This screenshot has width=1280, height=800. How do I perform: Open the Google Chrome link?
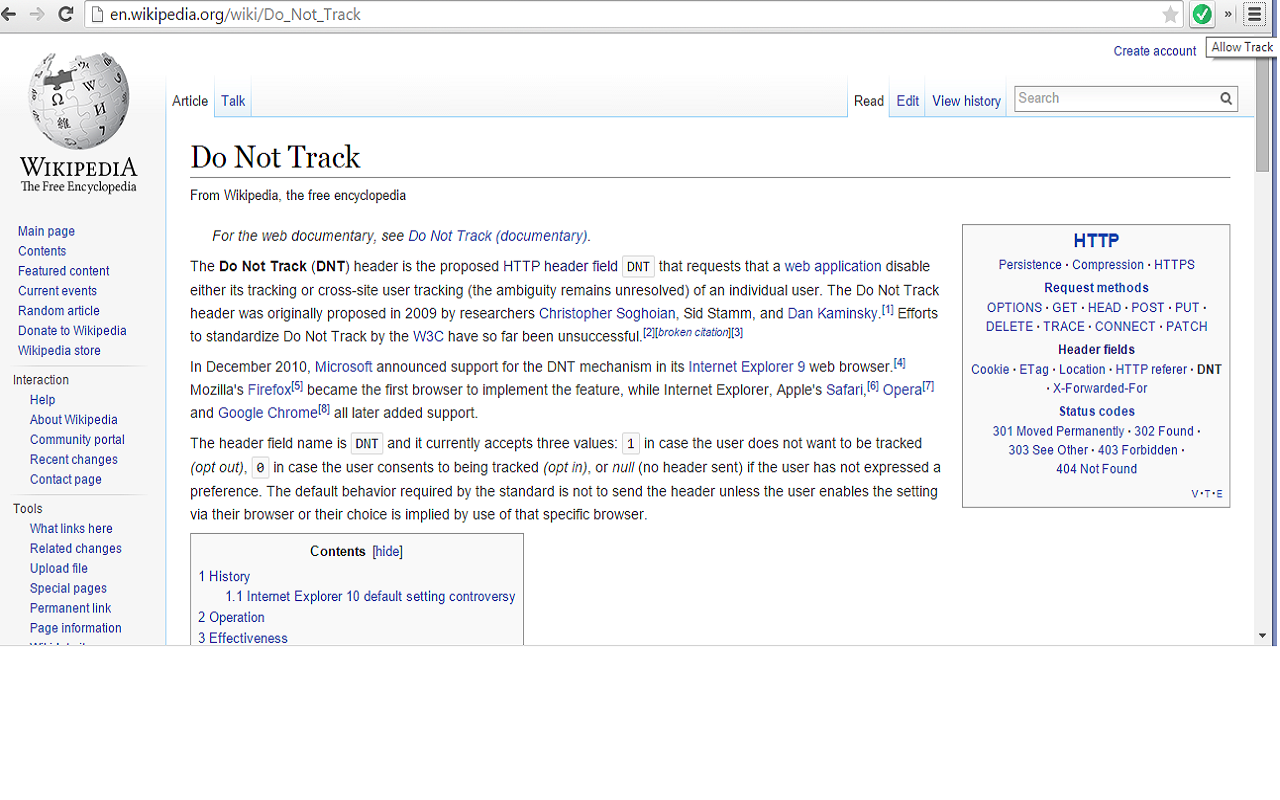[x=267, y=413]
